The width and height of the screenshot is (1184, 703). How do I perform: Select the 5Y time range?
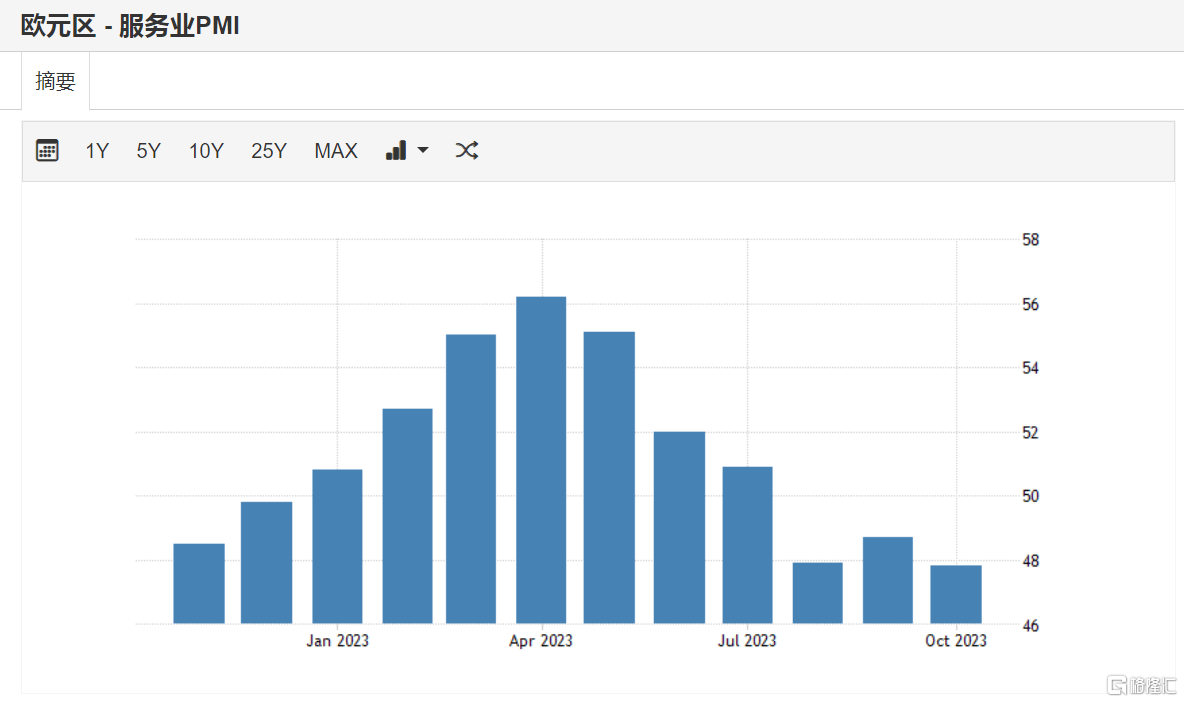click(x=148, y=151)
